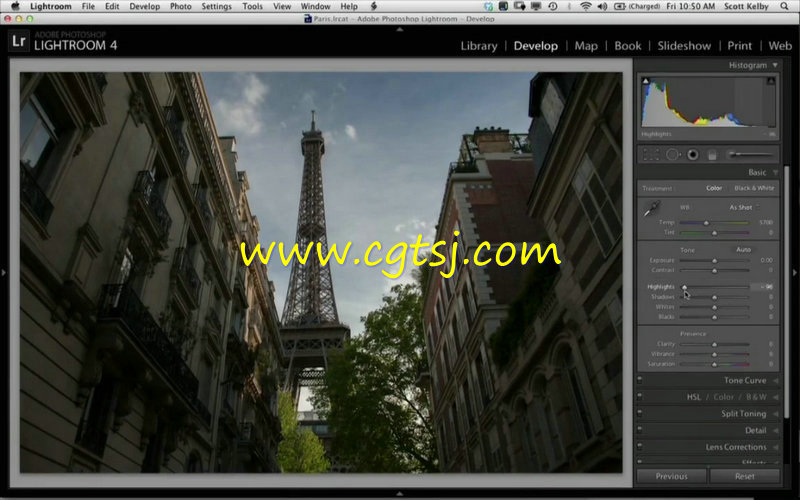800x500 pixels.
Task: Click the Exposure value 0.00 field
Action: click(765, 260)
